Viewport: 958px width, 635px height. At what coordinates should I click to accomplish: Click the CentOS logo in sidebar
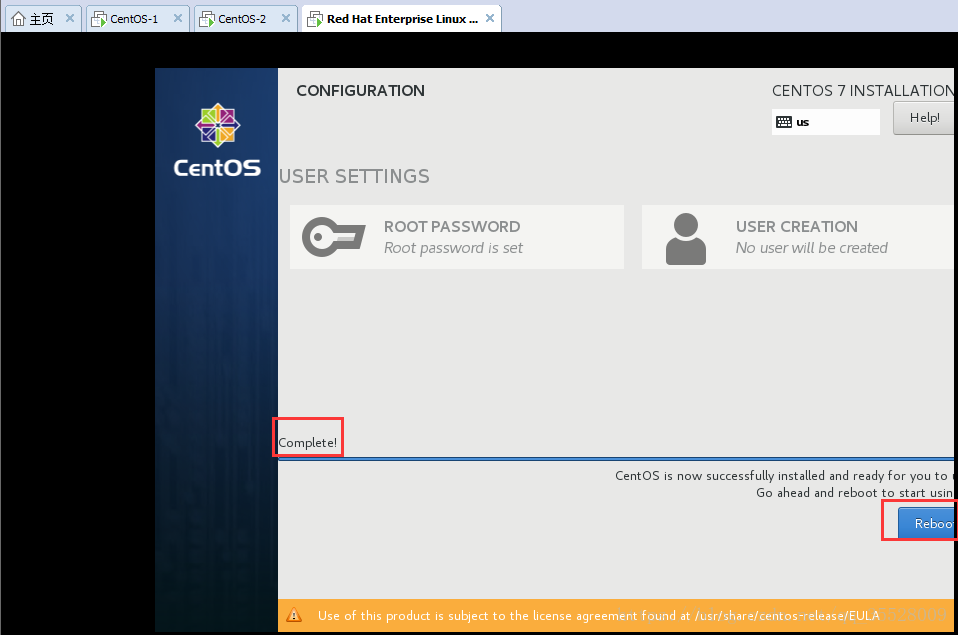point(217,140)
